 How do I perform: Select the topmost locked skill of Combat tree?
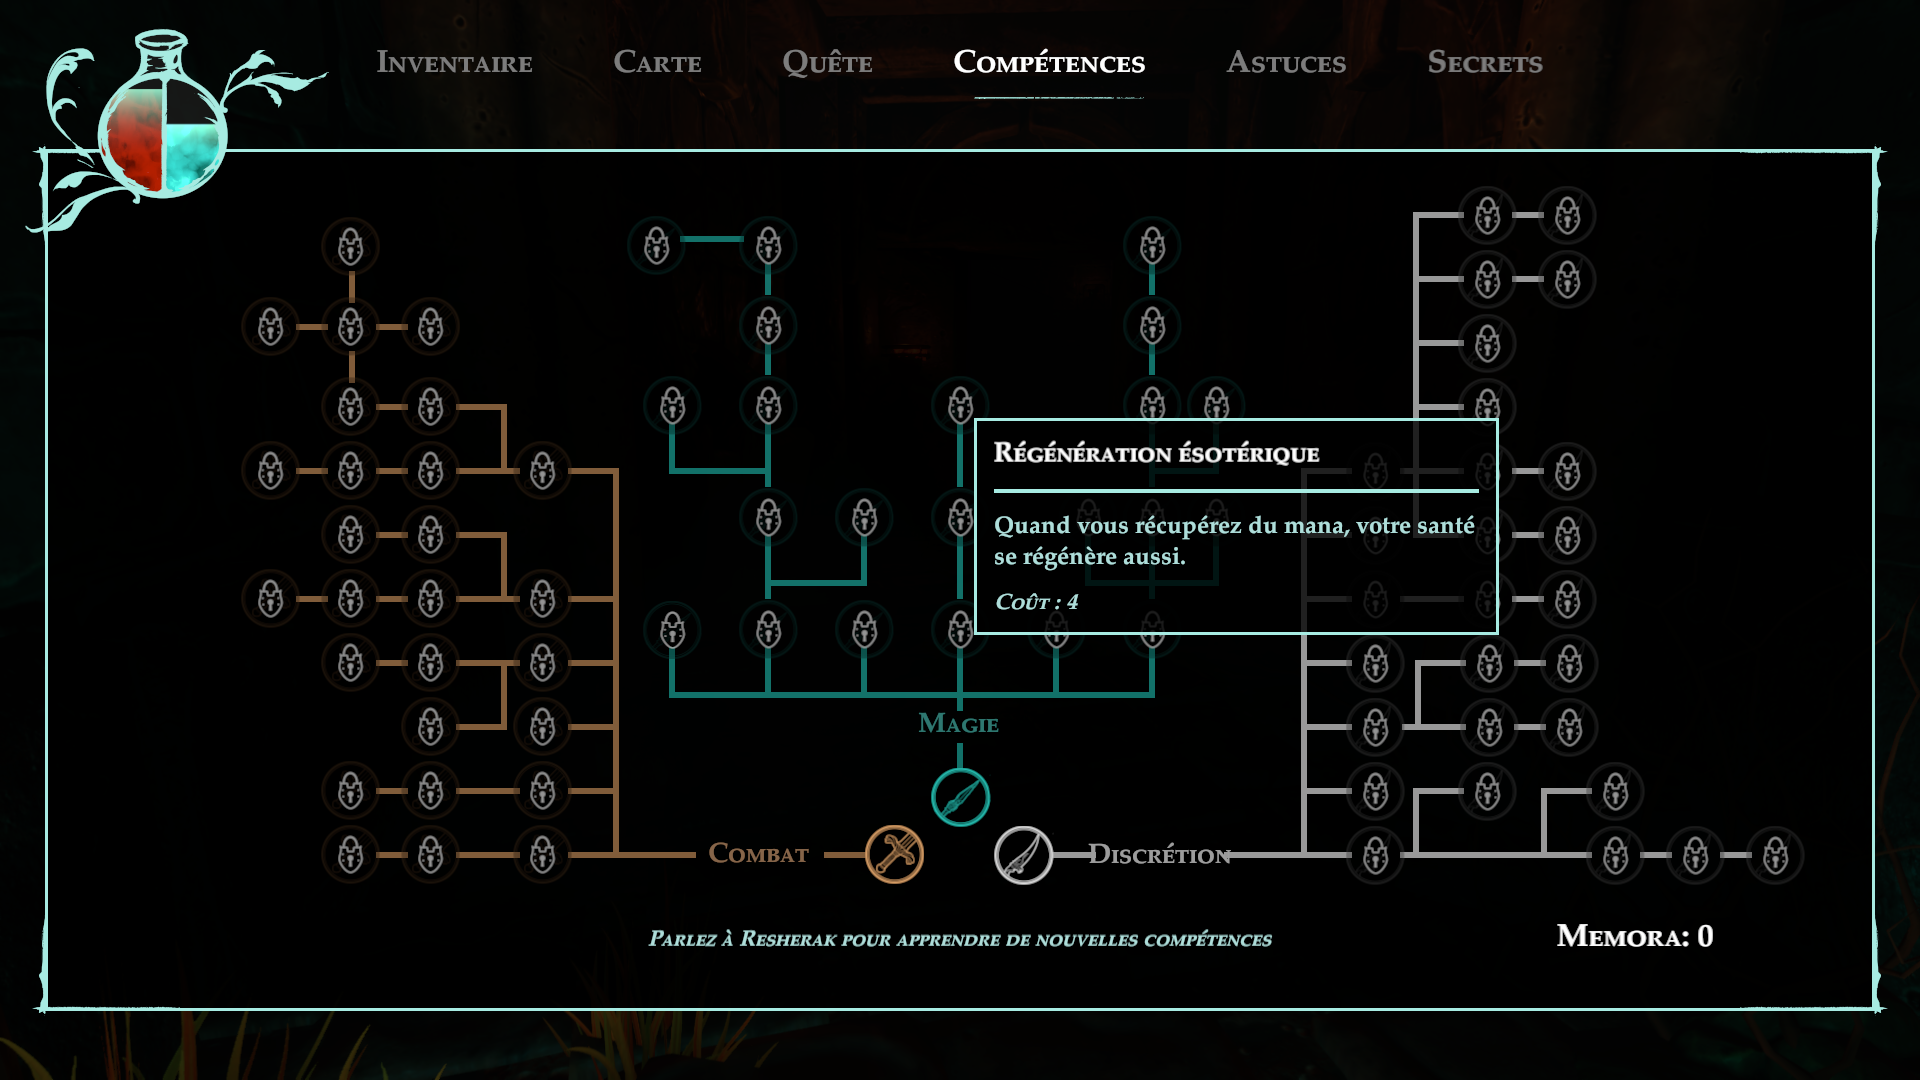[350, 246]
